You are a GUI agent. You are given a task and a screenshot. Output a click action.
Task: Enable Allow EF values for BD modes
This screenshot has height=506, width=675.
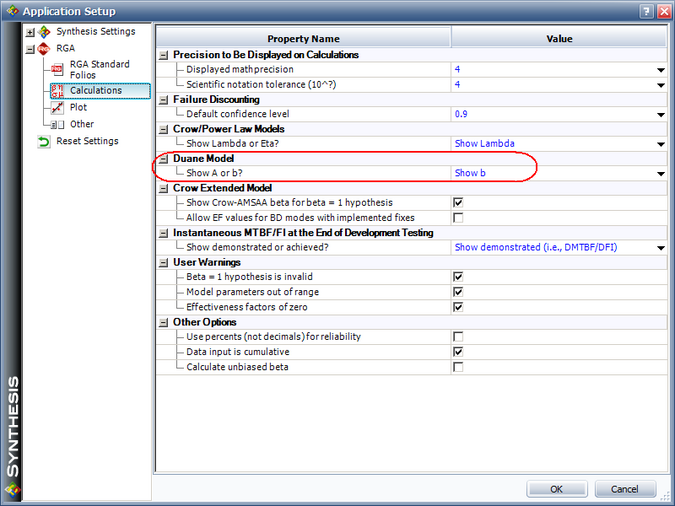(458, 217)
